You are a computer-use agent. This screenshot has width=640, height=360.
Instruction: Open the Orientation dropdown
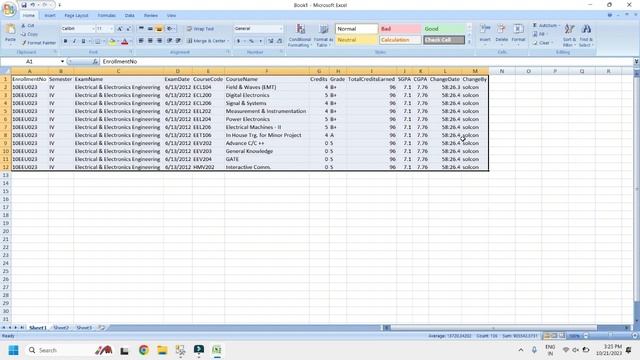170,29
